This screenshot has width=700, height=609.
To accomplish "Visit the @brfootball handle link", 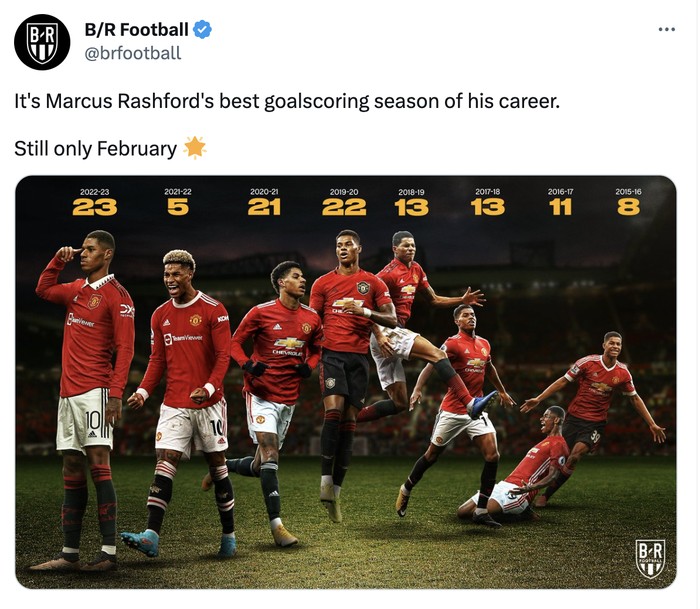I will [133, 53].
